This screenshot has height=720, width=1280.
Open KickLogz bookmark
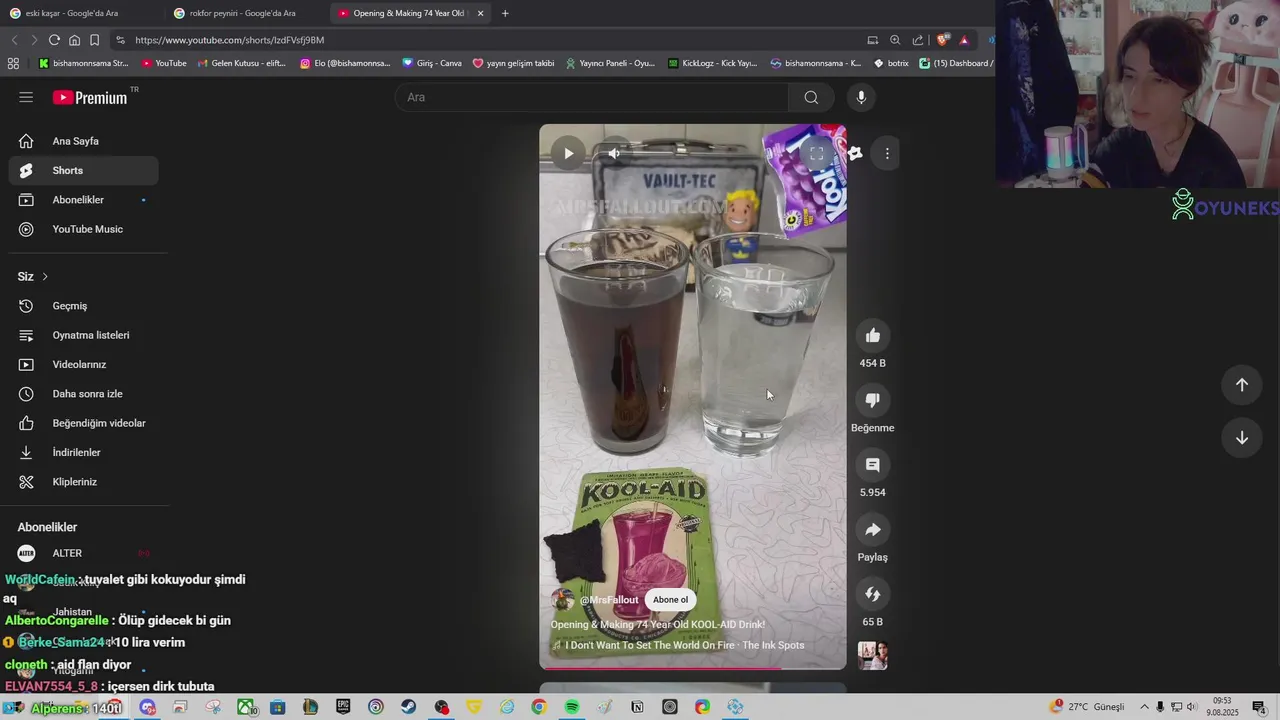(x=712, y=63)
